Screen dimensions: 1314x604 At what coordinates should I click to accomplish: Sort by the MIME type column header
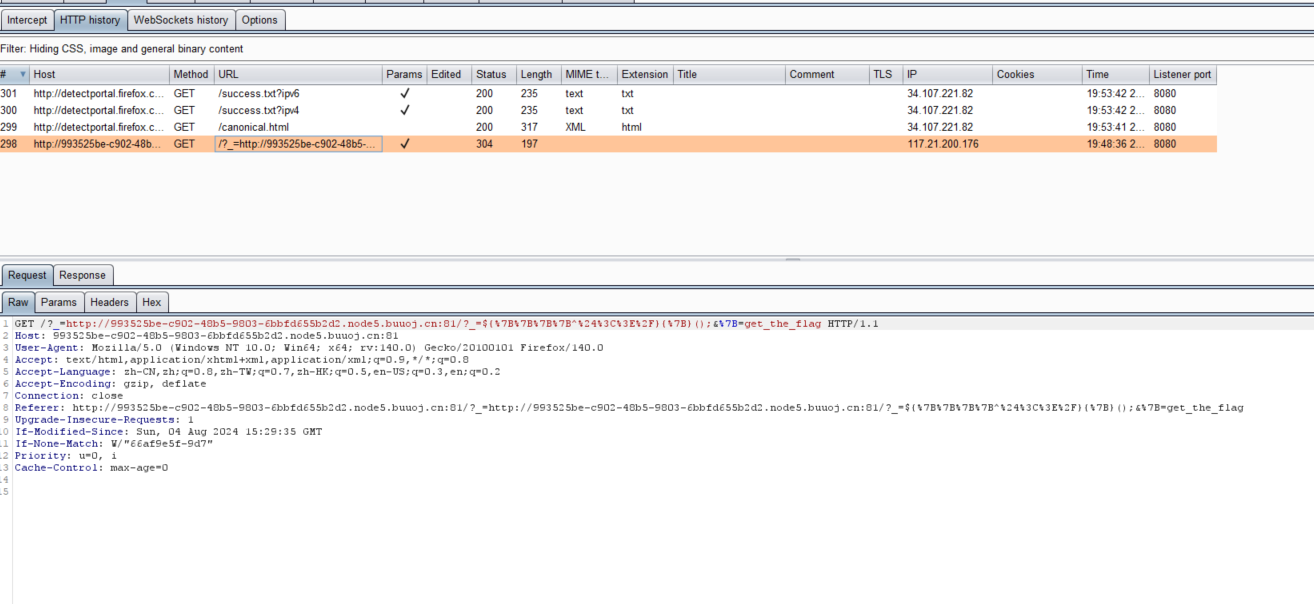(x=588, y=74)
